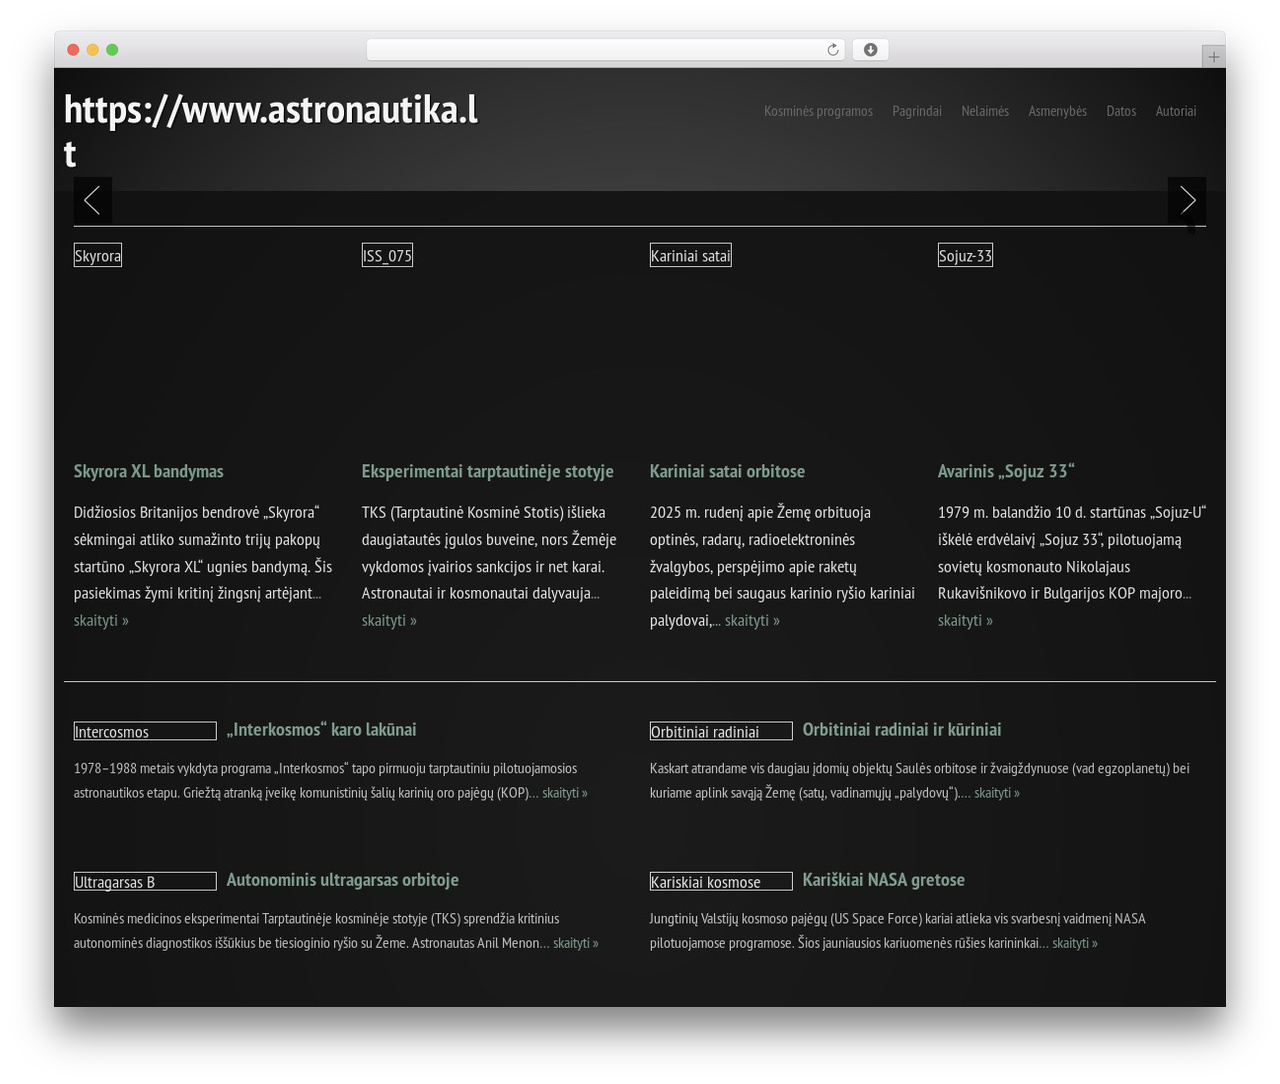Open a new tab with plus button
The image size is (1280, 1084).
1213,57
